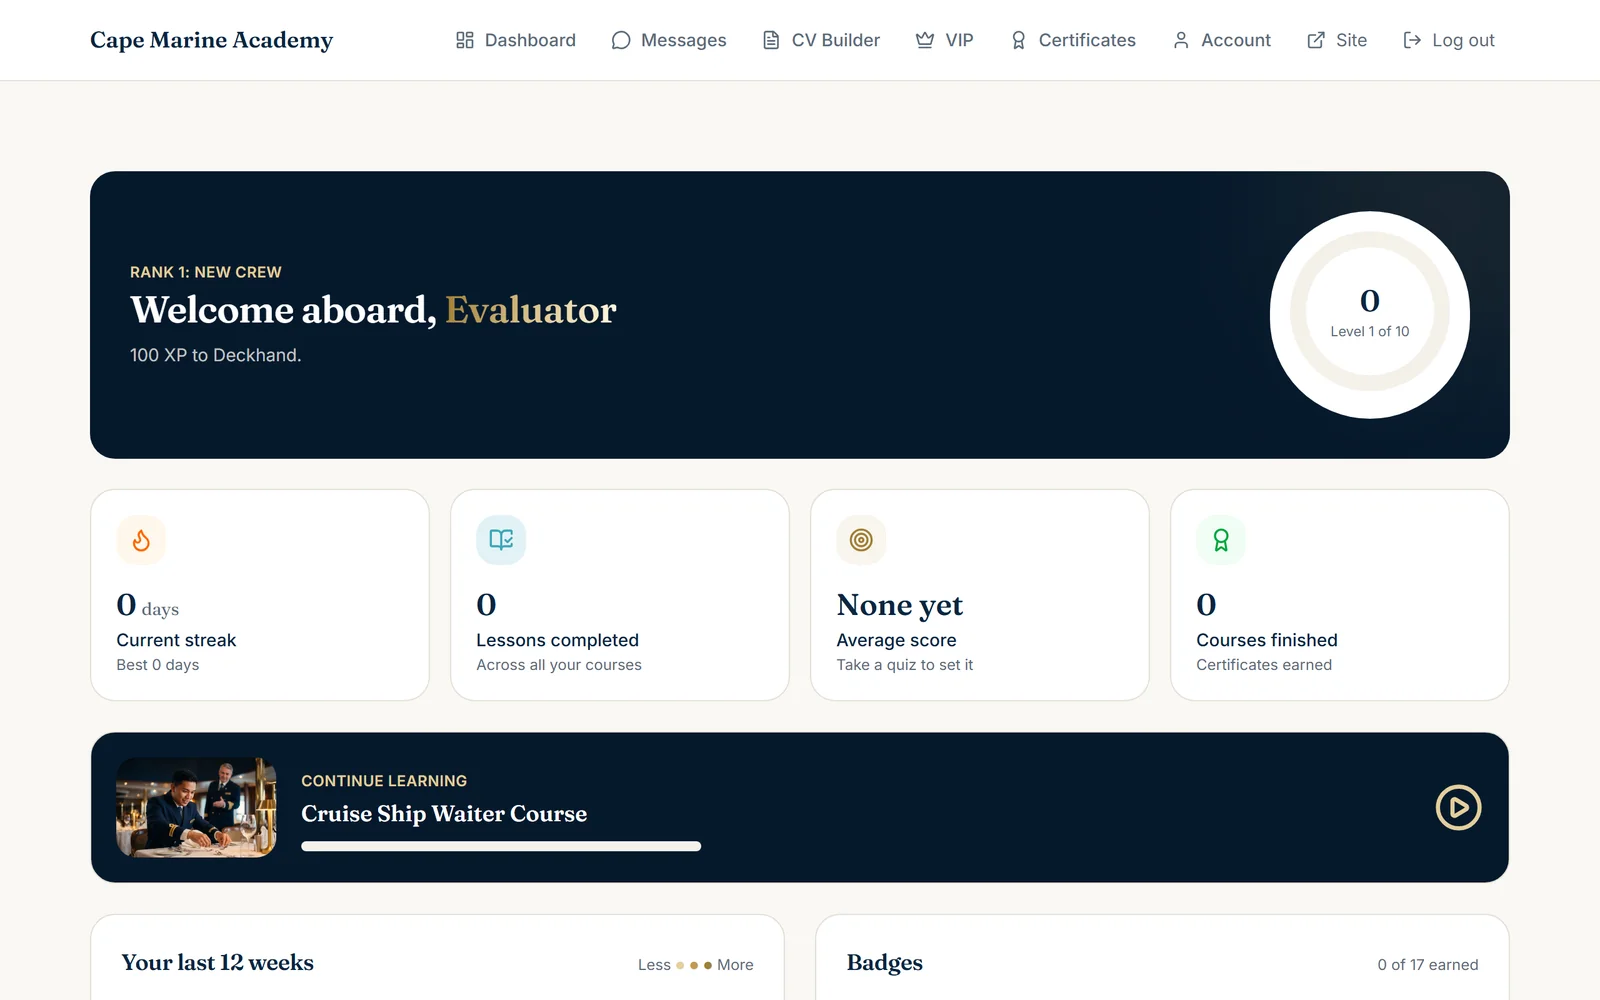Click the "Across all your courses" text

(559, 665)
